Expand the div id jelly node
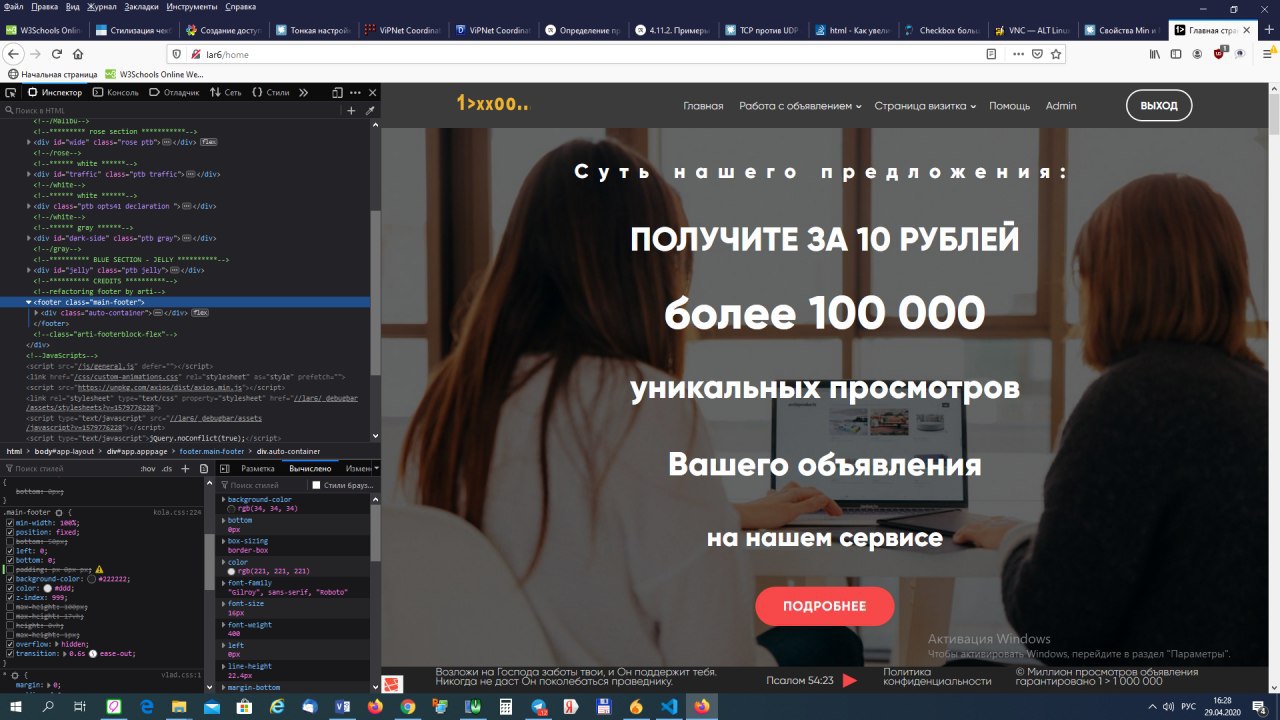 point(29,270)
